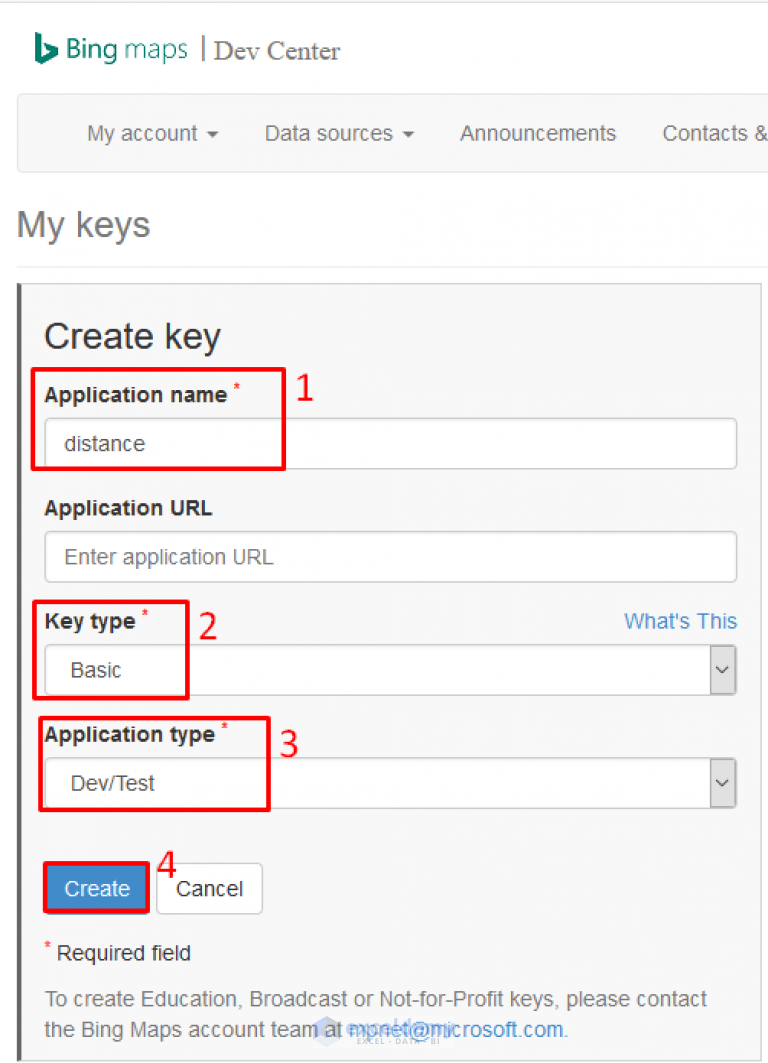The image size is (768, 1063).
Task: Click the My keys page heading
Action: tap(83, 224)
